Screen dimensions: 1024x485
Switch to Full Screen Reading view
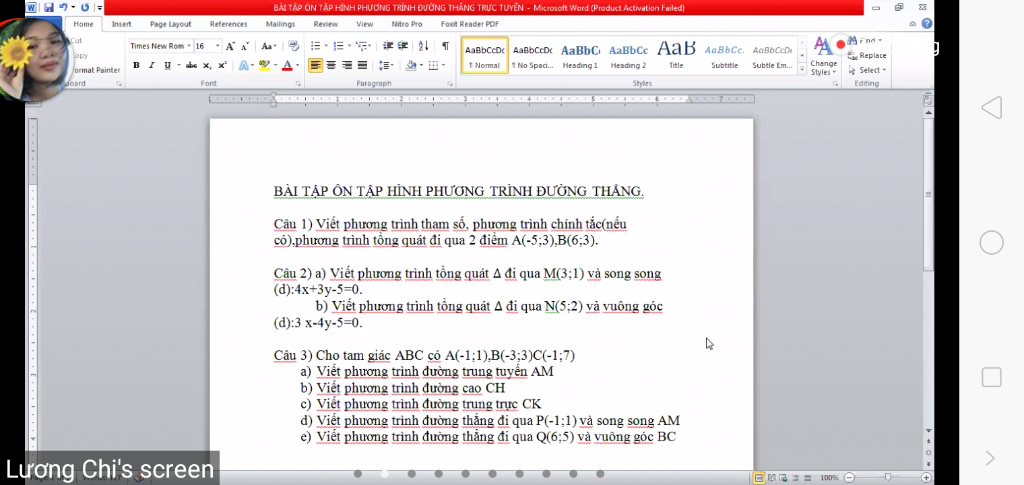(772, 478)
